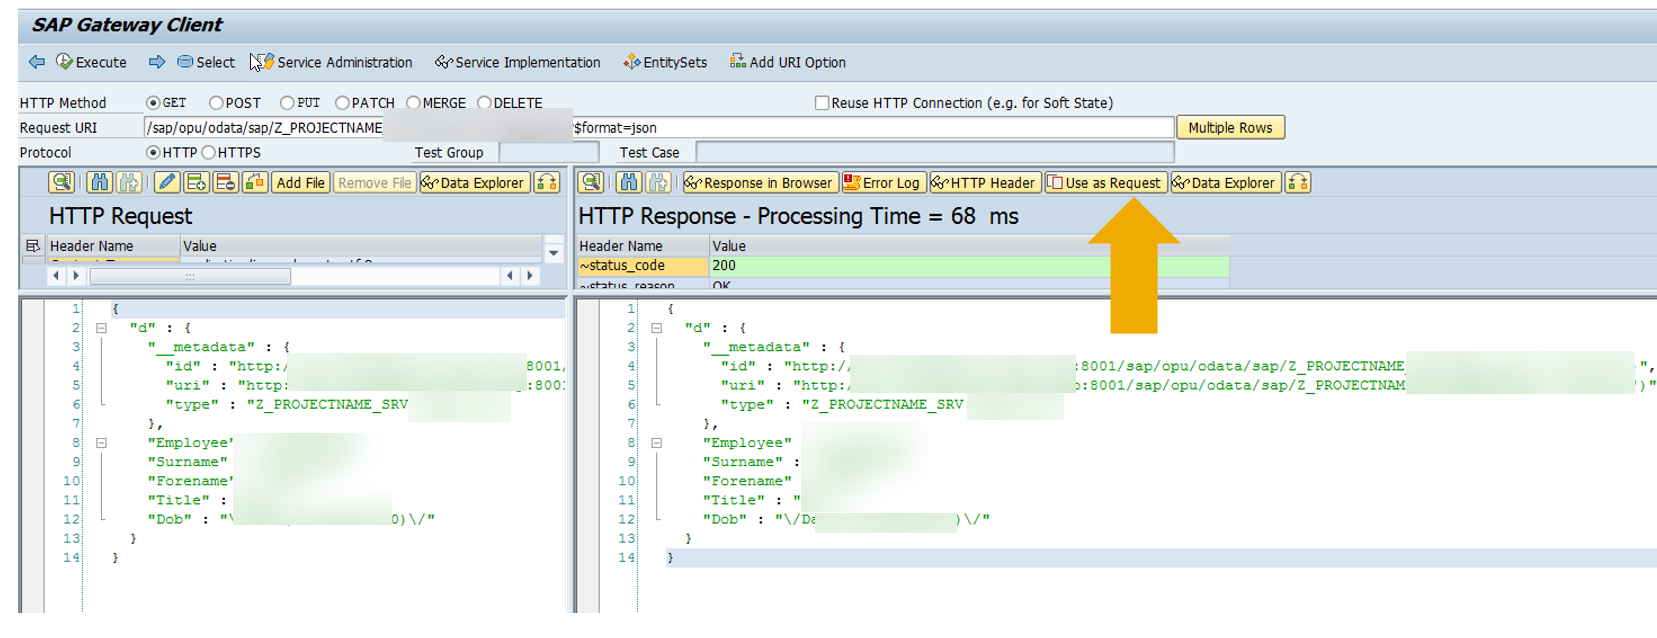
Task: Collapse the "Employee" node in request body
Action: pyautogui.click(x=101, y=443)
